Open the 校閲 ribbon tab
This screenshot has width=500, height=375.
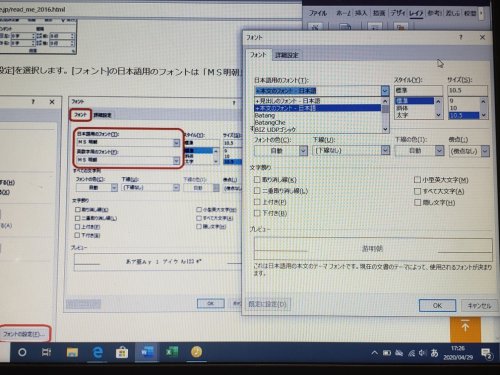point(470,13)
